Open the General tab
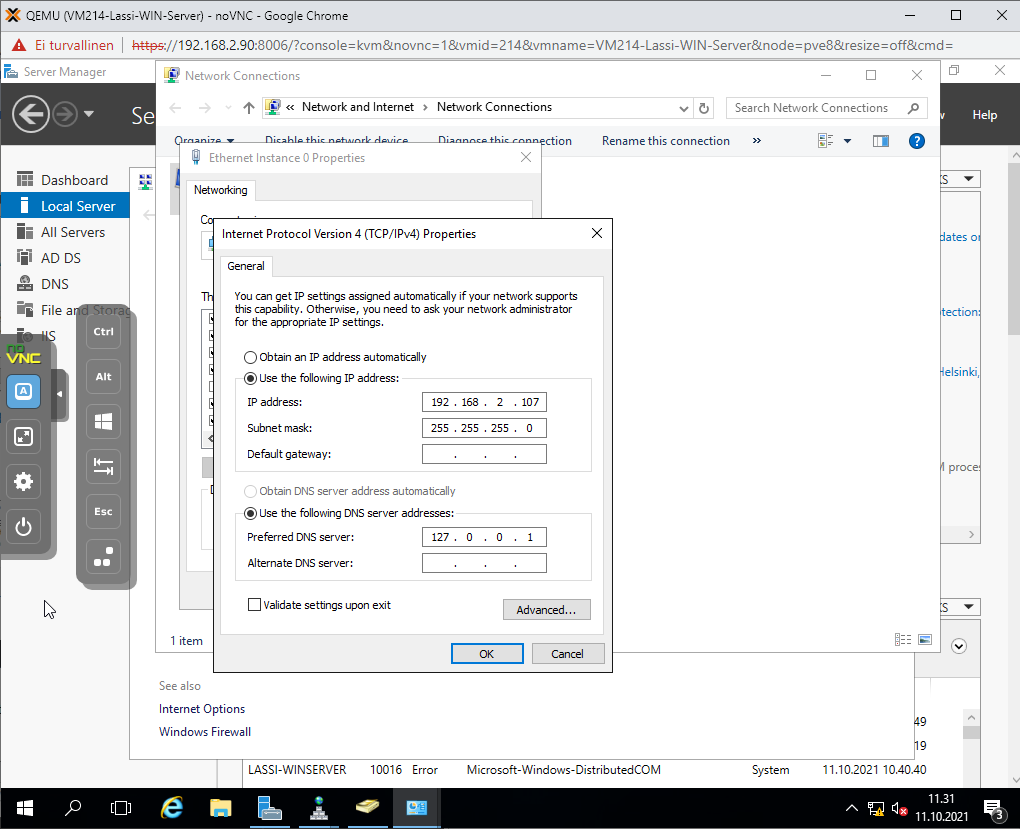This screenshot has height=829, width=1020. [x=246, y=266]
